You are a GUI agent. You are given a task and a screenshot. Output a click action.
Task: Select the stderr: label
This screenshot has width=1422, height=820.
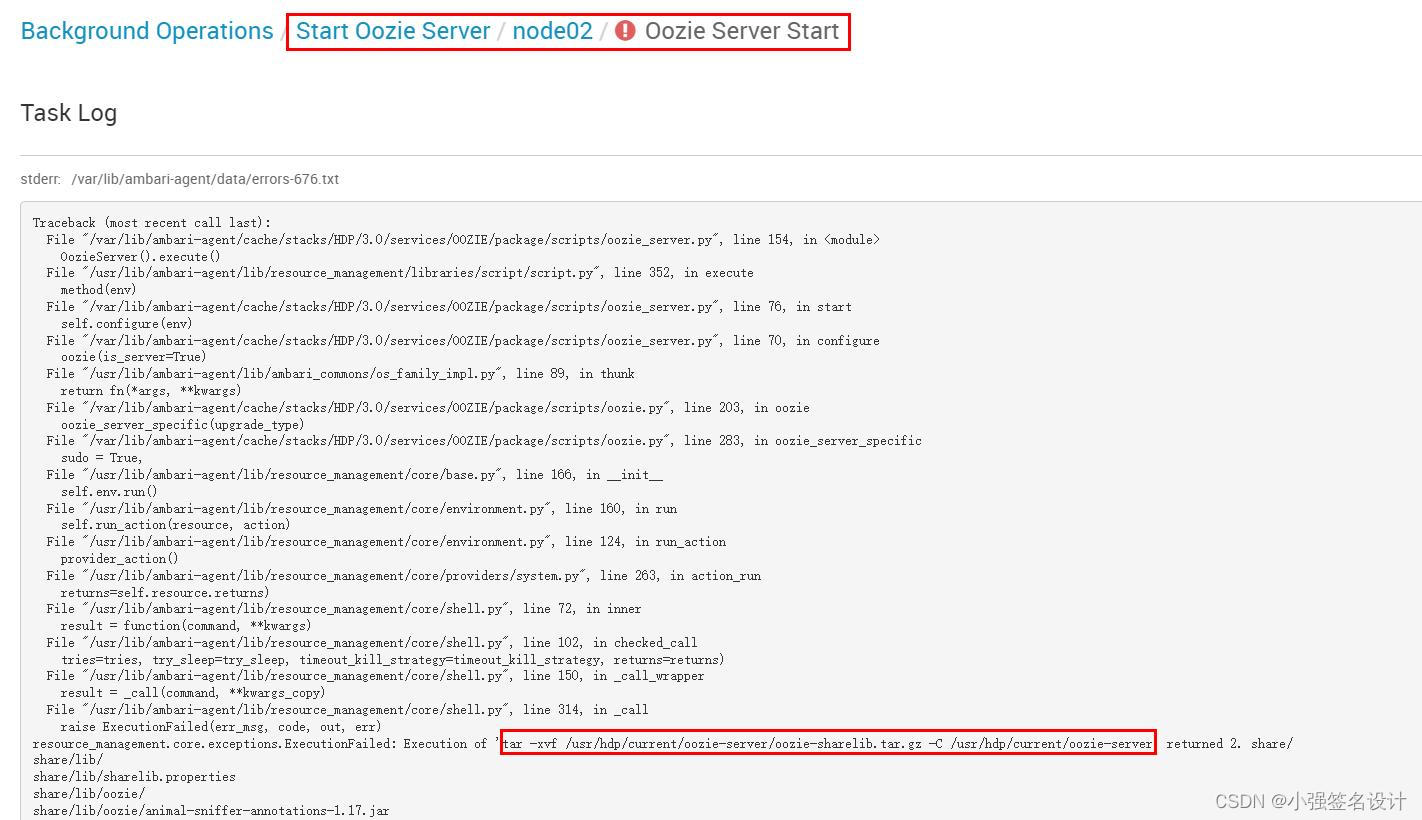point(41,179)
